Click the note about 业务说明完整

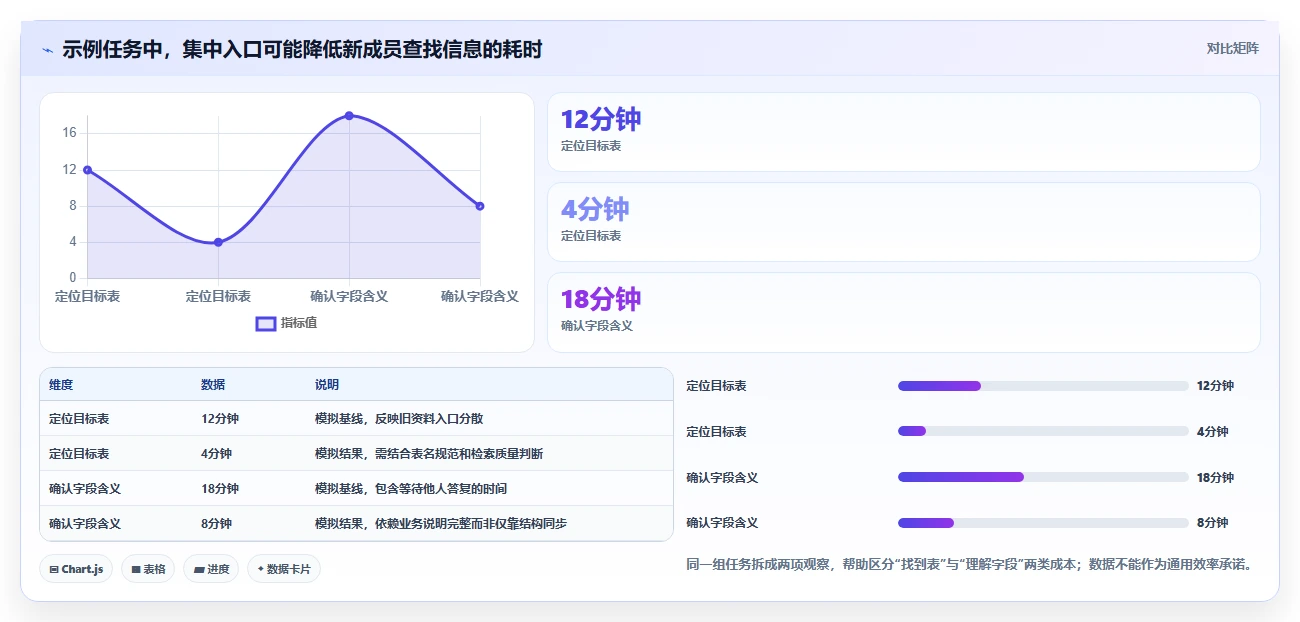coord(441,524)
